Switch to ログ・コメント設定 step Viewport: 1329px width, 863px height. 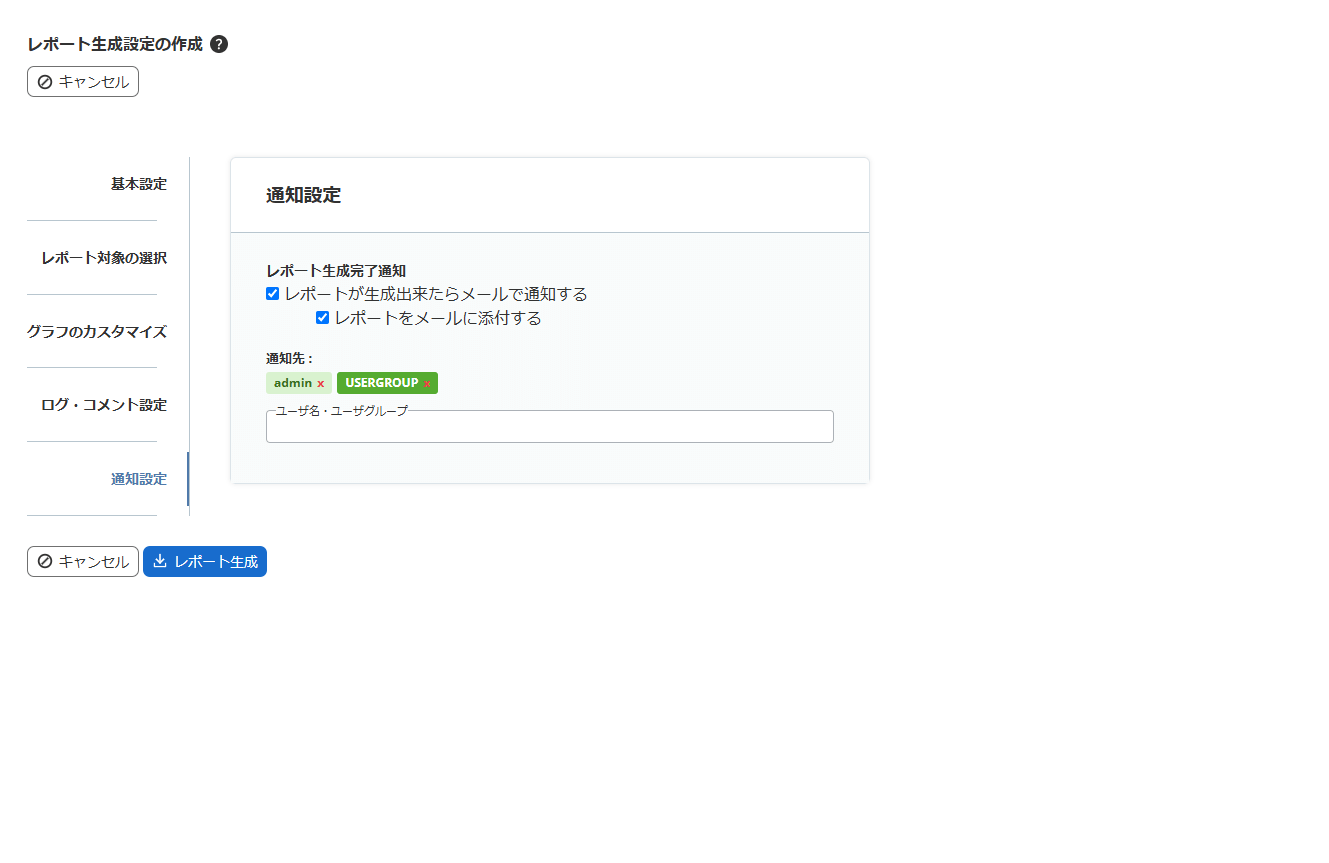tap(104, 405)
